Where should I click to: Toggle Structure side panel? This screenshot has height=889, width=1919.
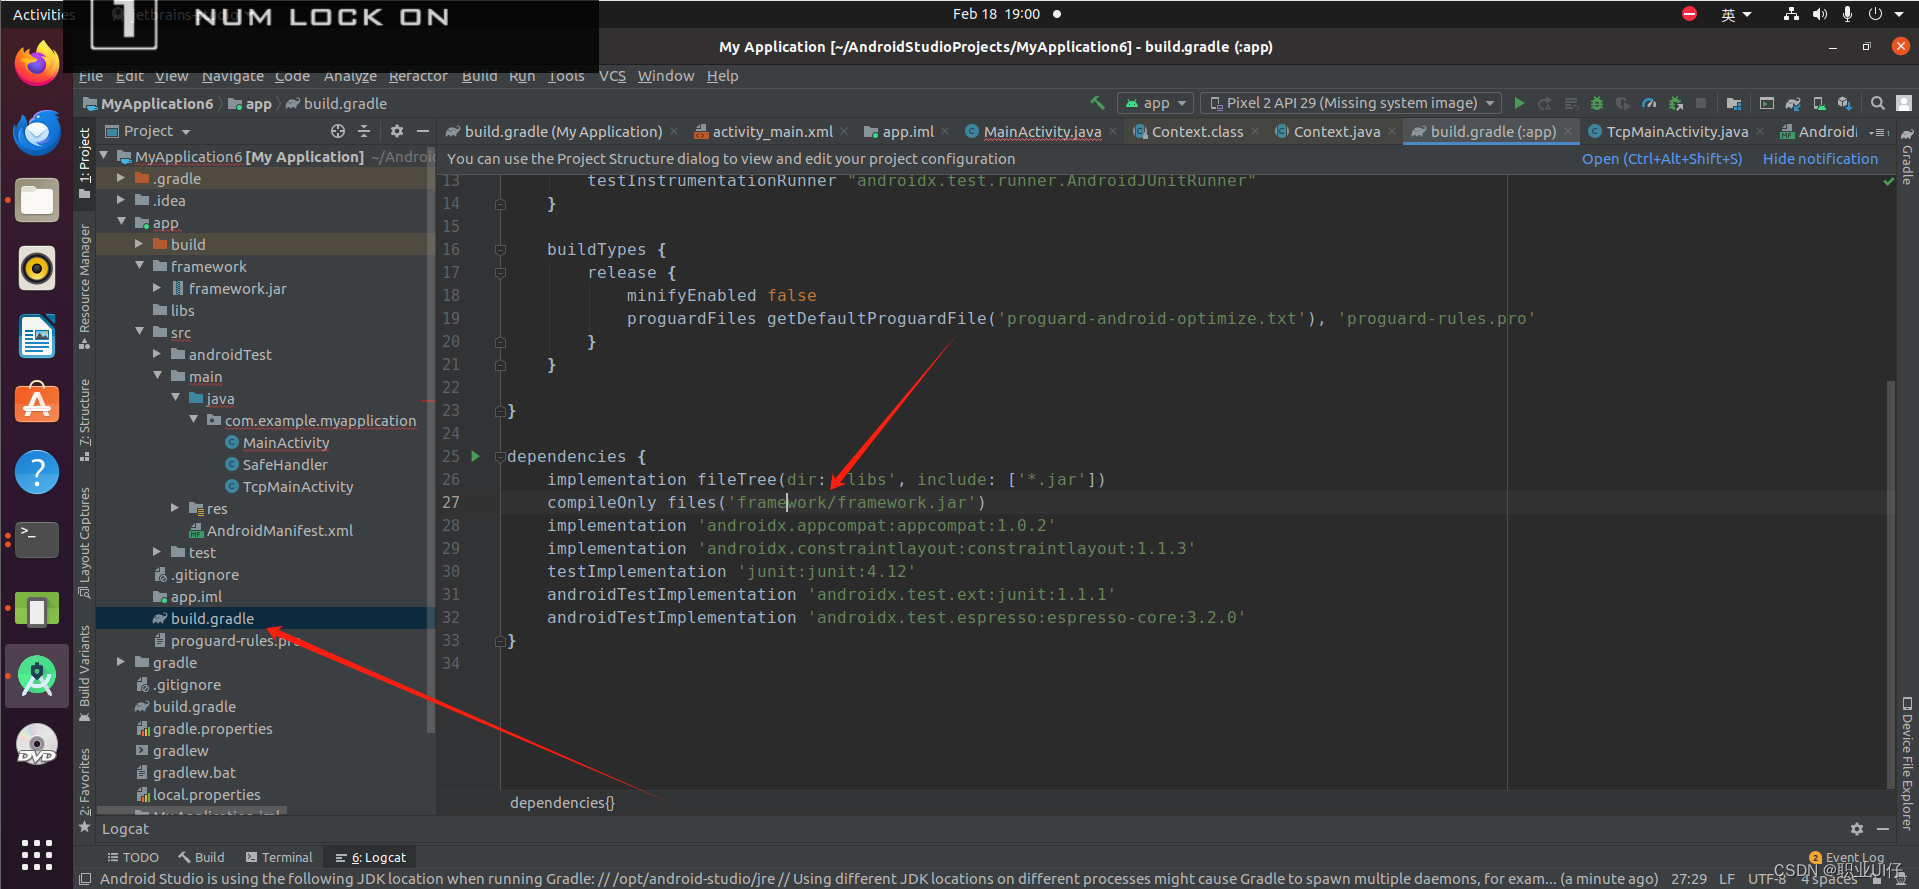[85, 420]
